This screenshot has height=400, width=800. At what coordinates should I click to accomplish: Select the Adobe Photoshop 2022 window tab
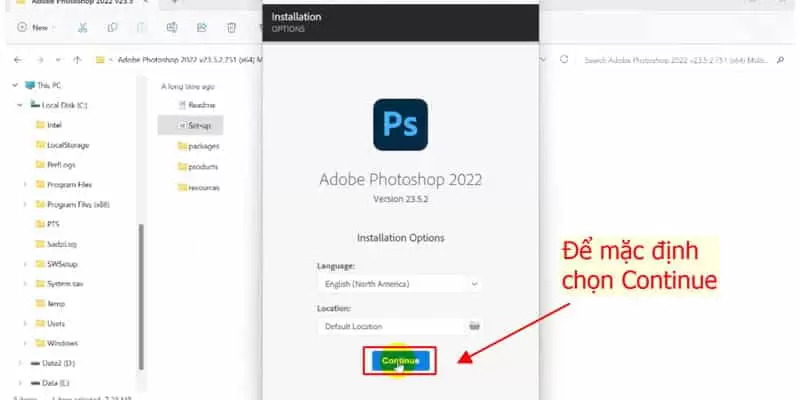82,3
